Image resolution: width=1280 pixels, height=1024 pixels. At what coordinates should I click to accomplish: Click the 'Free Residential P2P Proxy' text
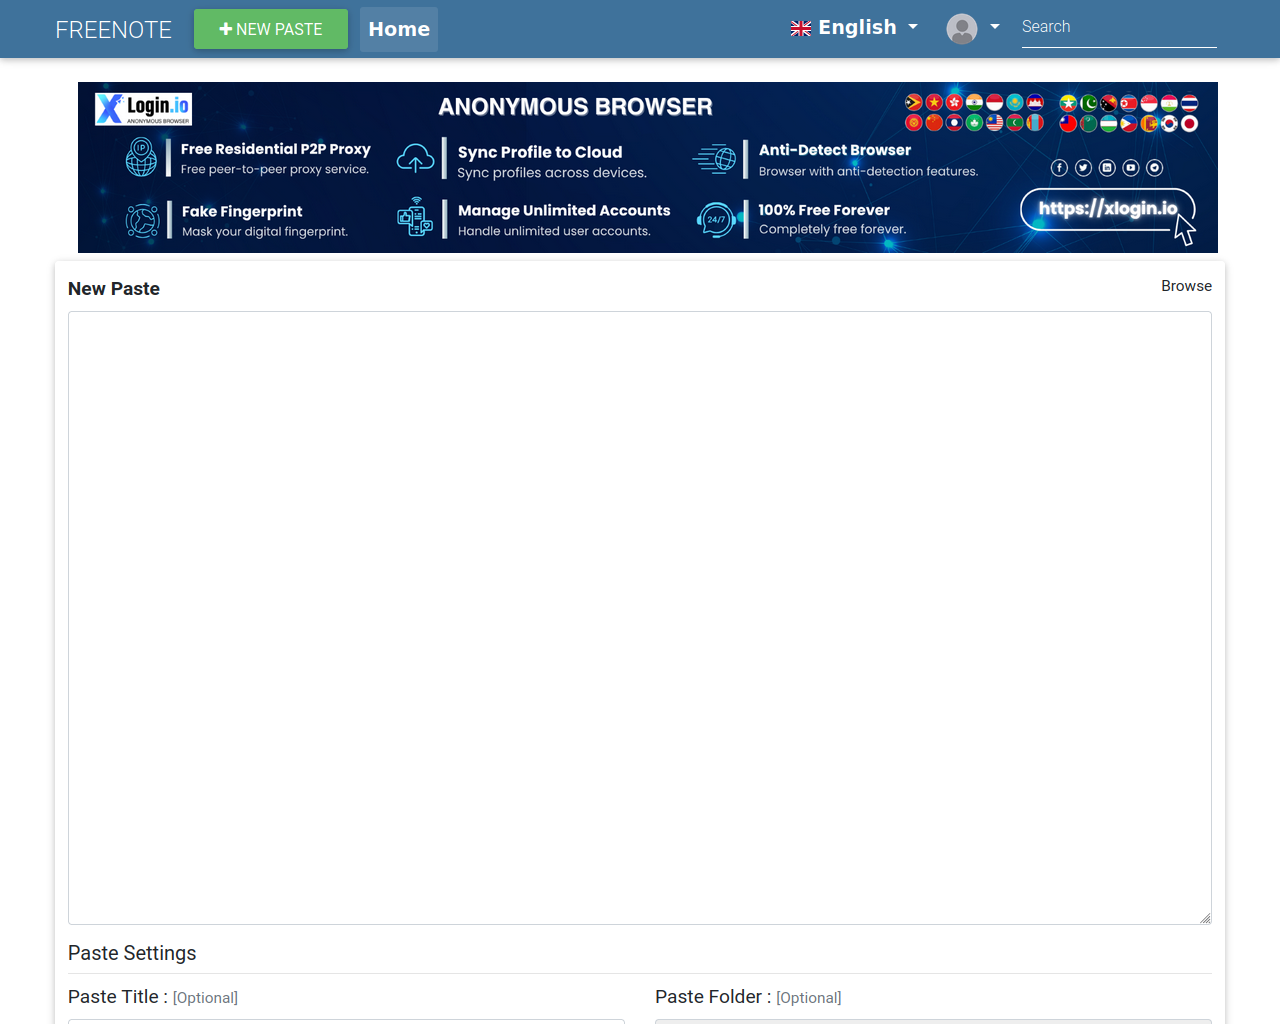[276, 149]
